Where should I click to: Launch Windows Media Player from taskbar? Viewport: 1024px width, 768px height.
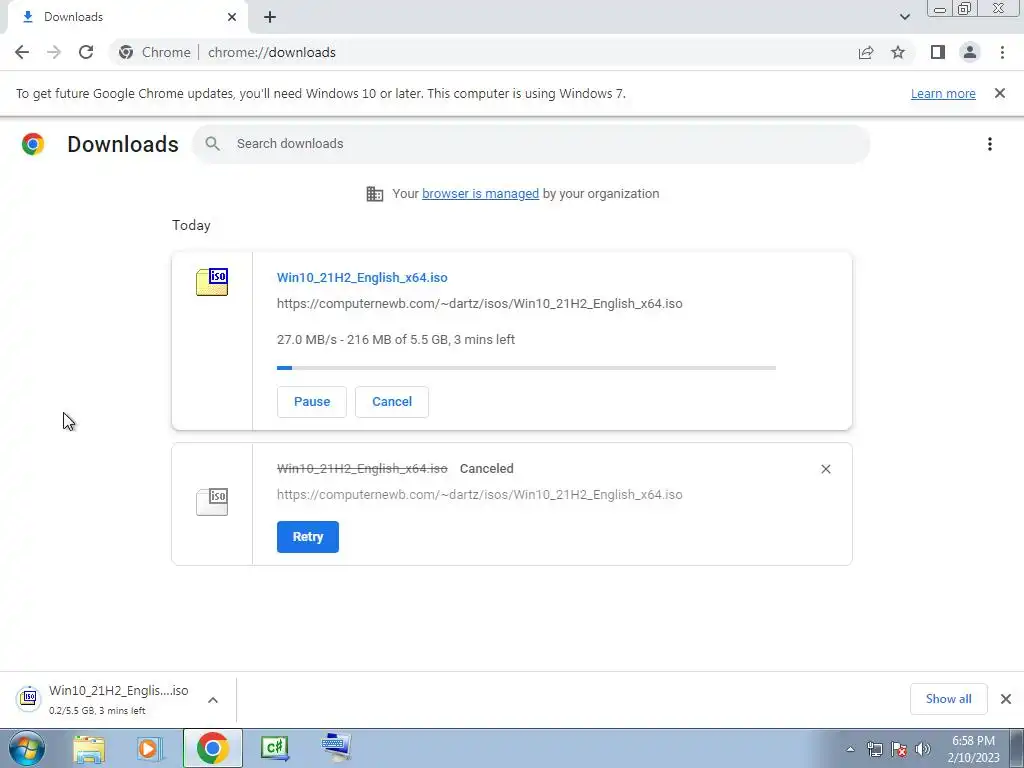149,748
